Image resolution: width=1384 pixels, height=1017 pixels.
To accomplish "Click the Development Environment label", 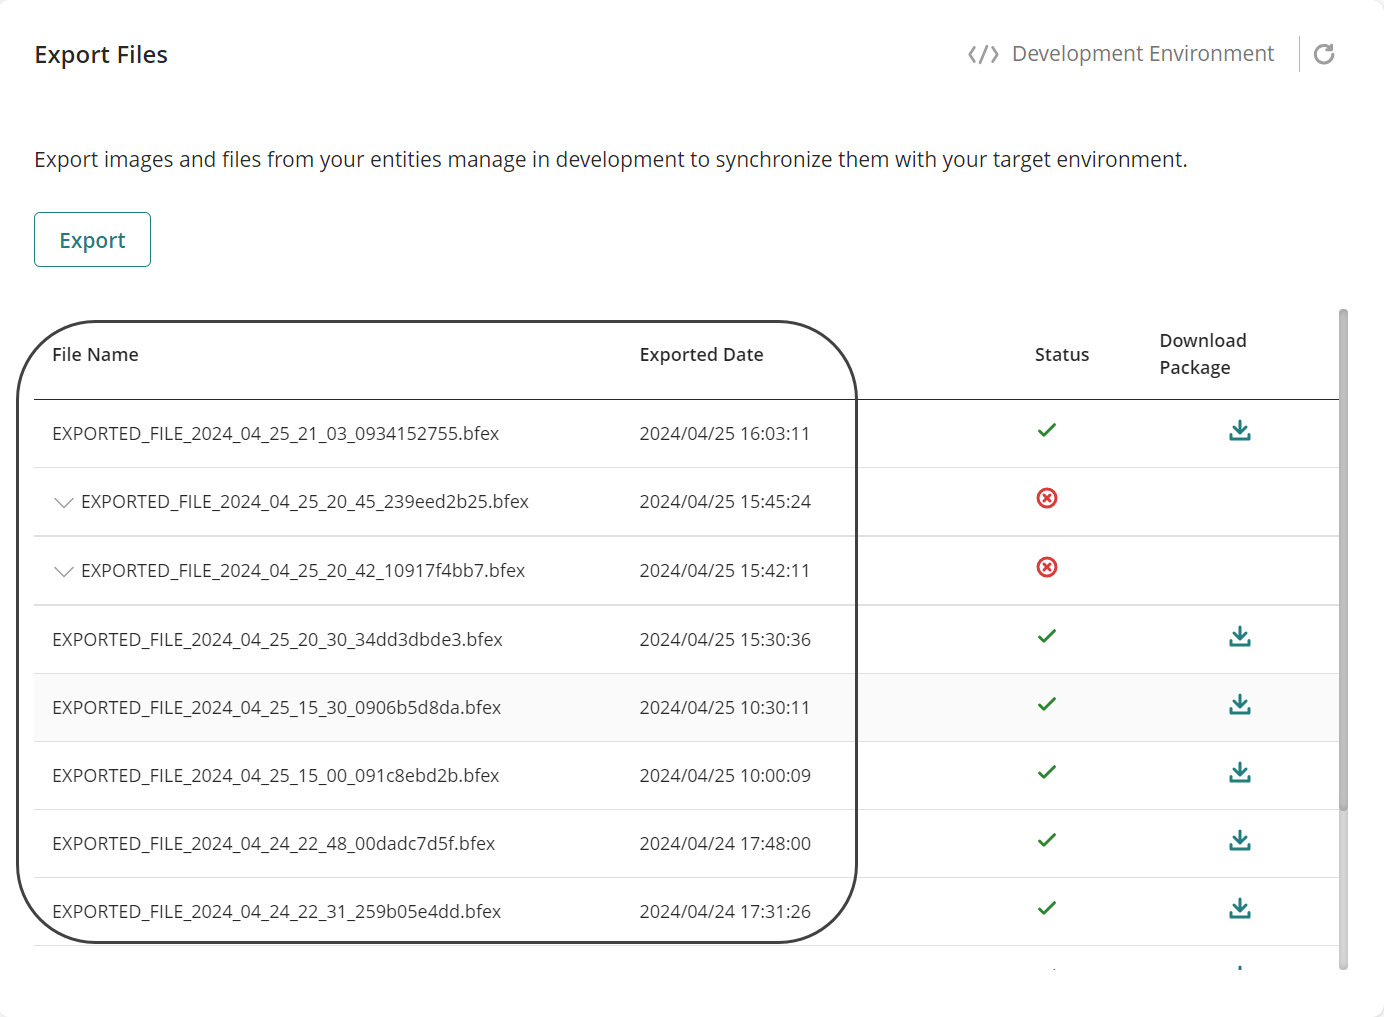I will click(1143, 54).
